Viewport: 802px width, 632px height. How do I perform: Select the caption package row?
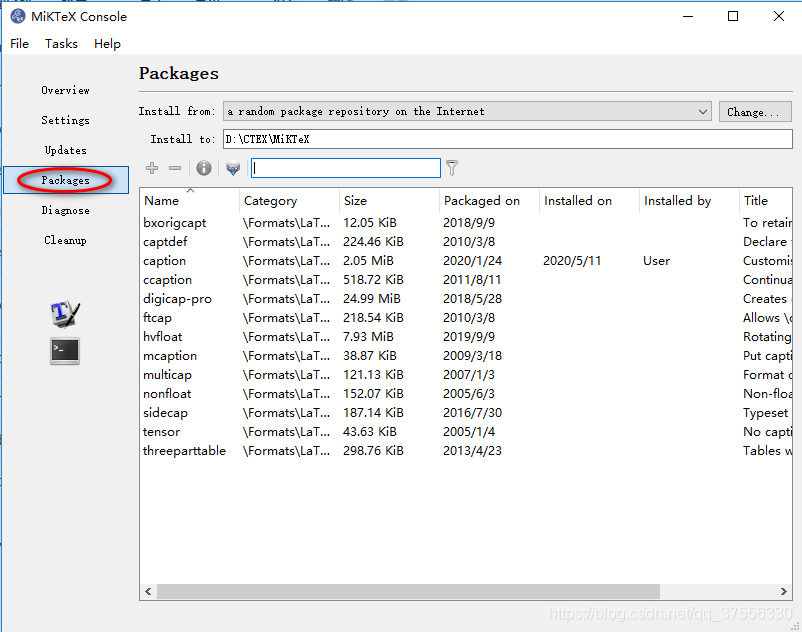coord(466,261)
